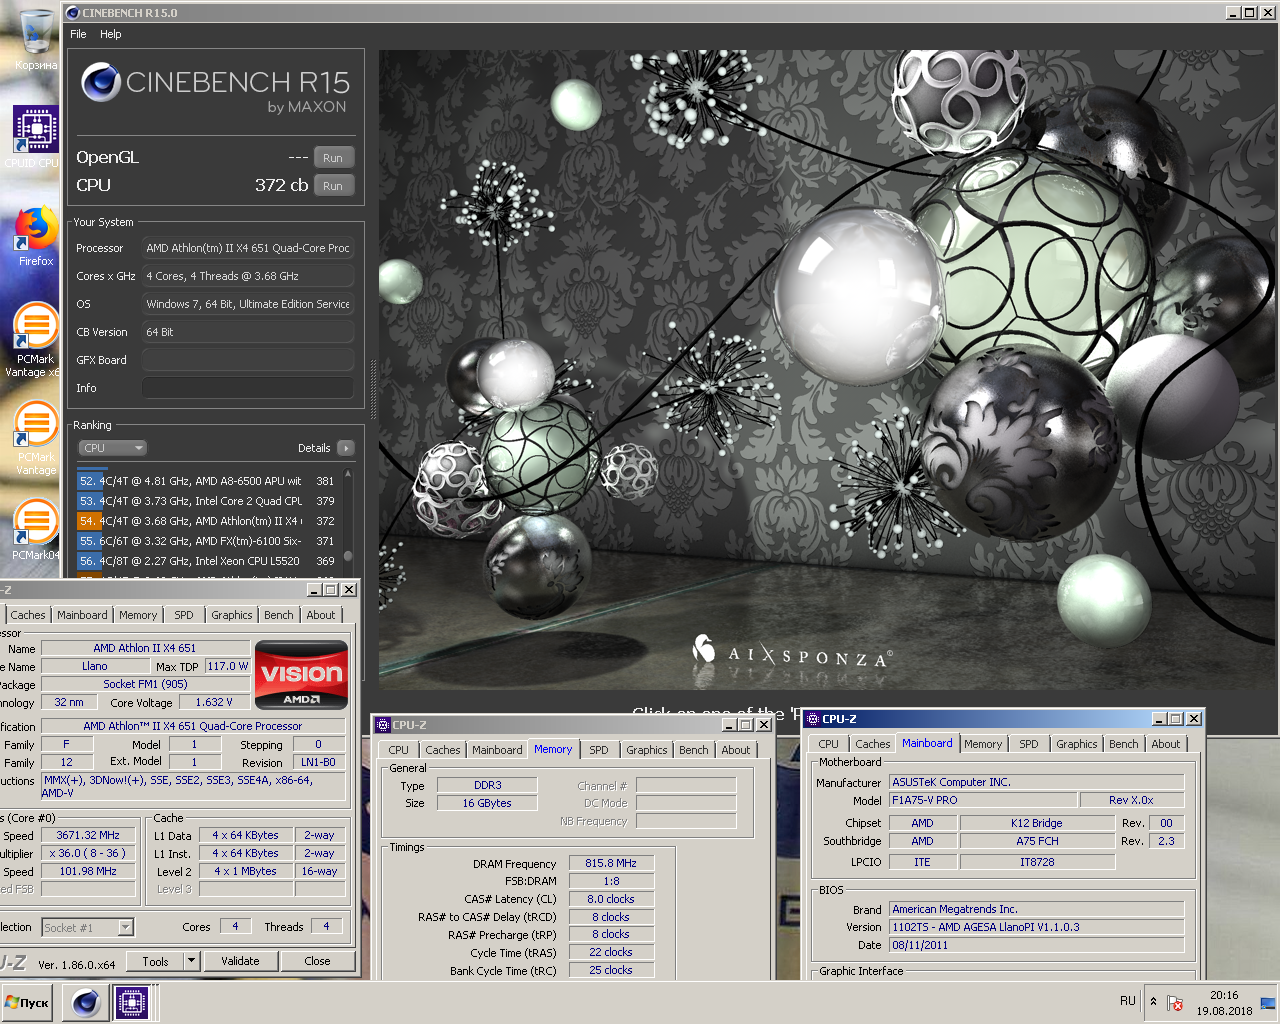Screen dimensions: 1280x1024
Task: Show hidden tray icons arrow
Action: pos(1153,1001)
